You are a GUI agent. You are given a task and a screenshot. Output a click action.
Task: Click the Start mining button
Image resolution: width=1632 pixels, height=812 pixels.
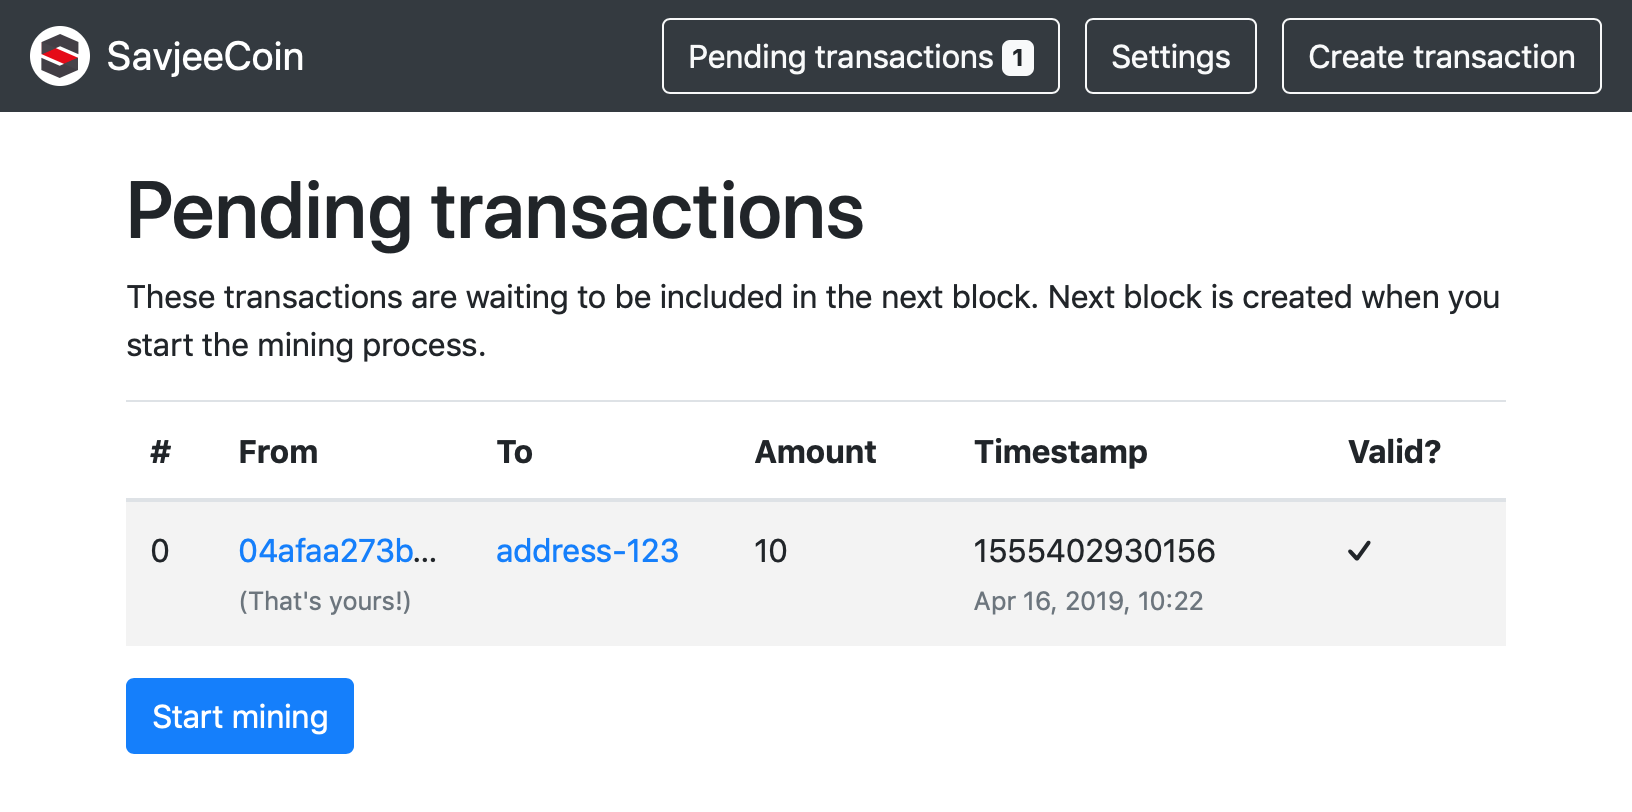(240, 716)
